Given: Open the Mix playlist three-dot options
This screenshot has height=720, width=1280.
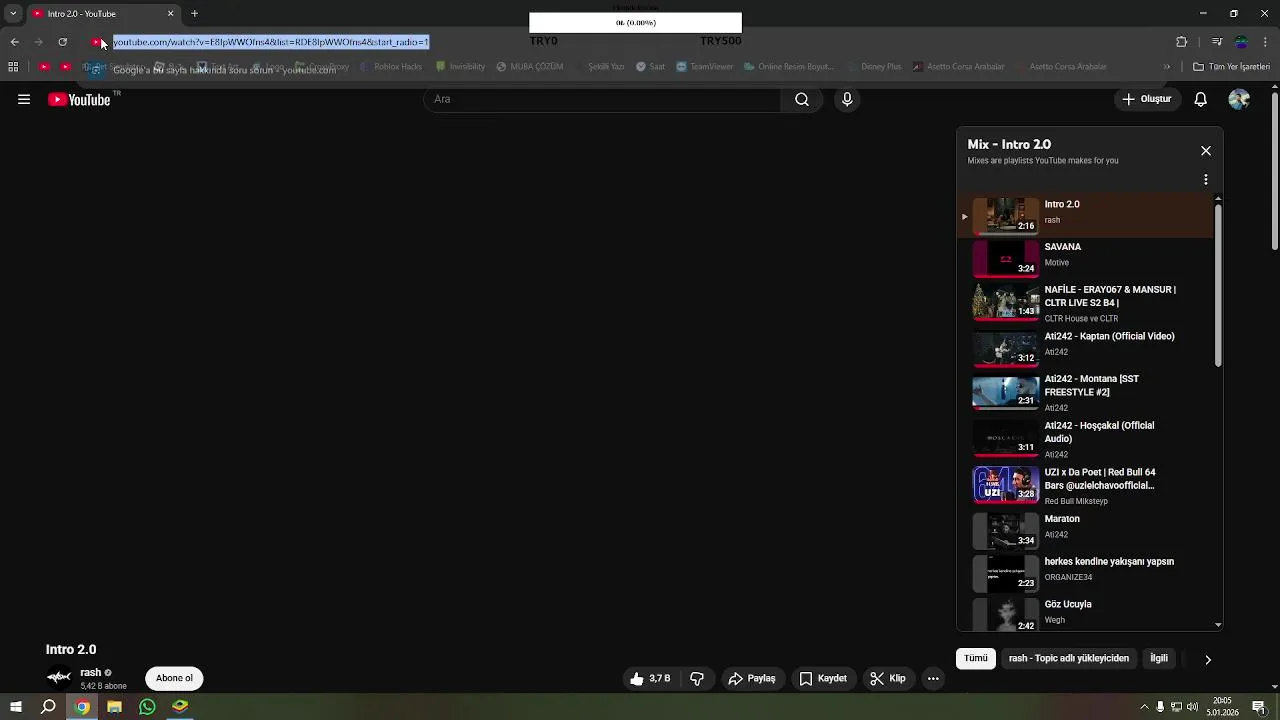Looking at the screenshot, I should pos(1206,180).
